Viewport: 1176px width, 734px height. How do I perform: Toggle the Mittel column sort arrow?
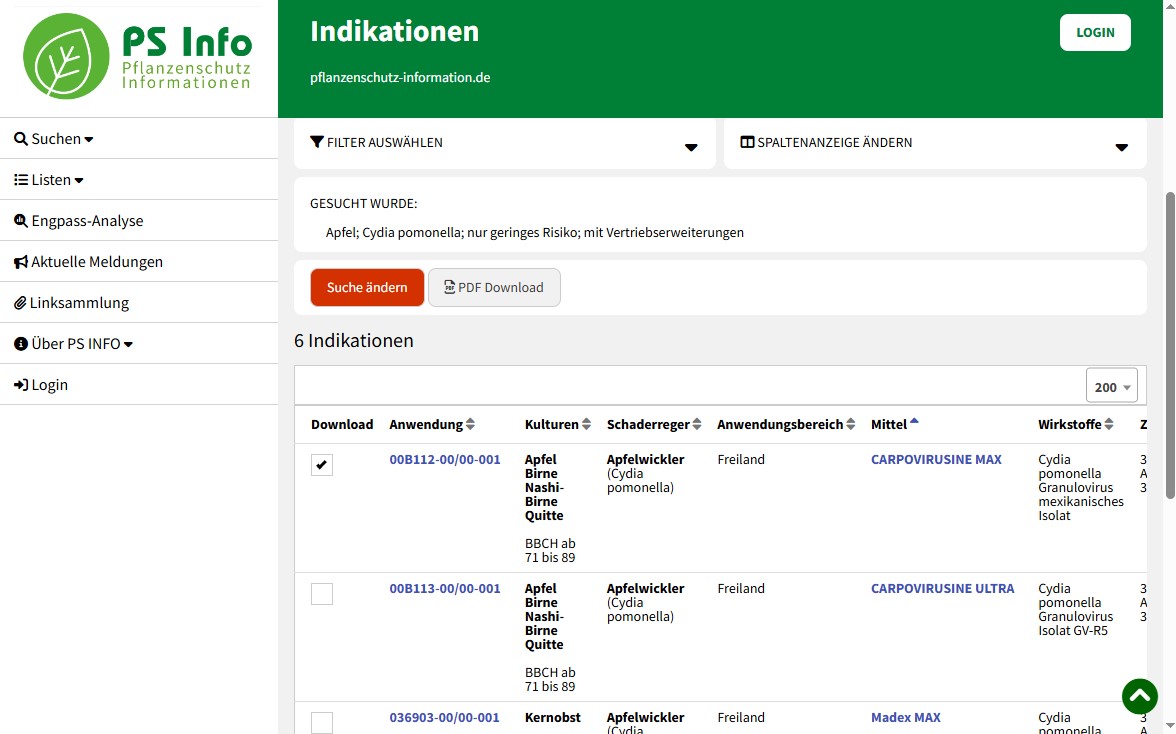point(914,422)
